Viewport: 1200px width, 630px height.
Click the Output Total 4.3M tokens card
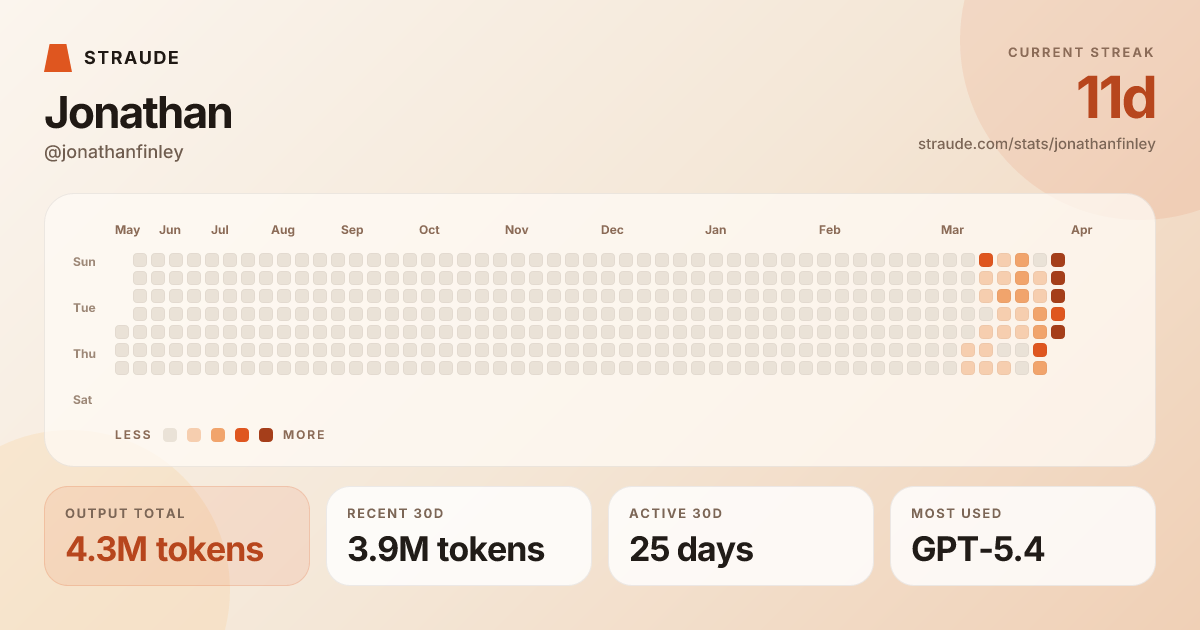[177, 536]
